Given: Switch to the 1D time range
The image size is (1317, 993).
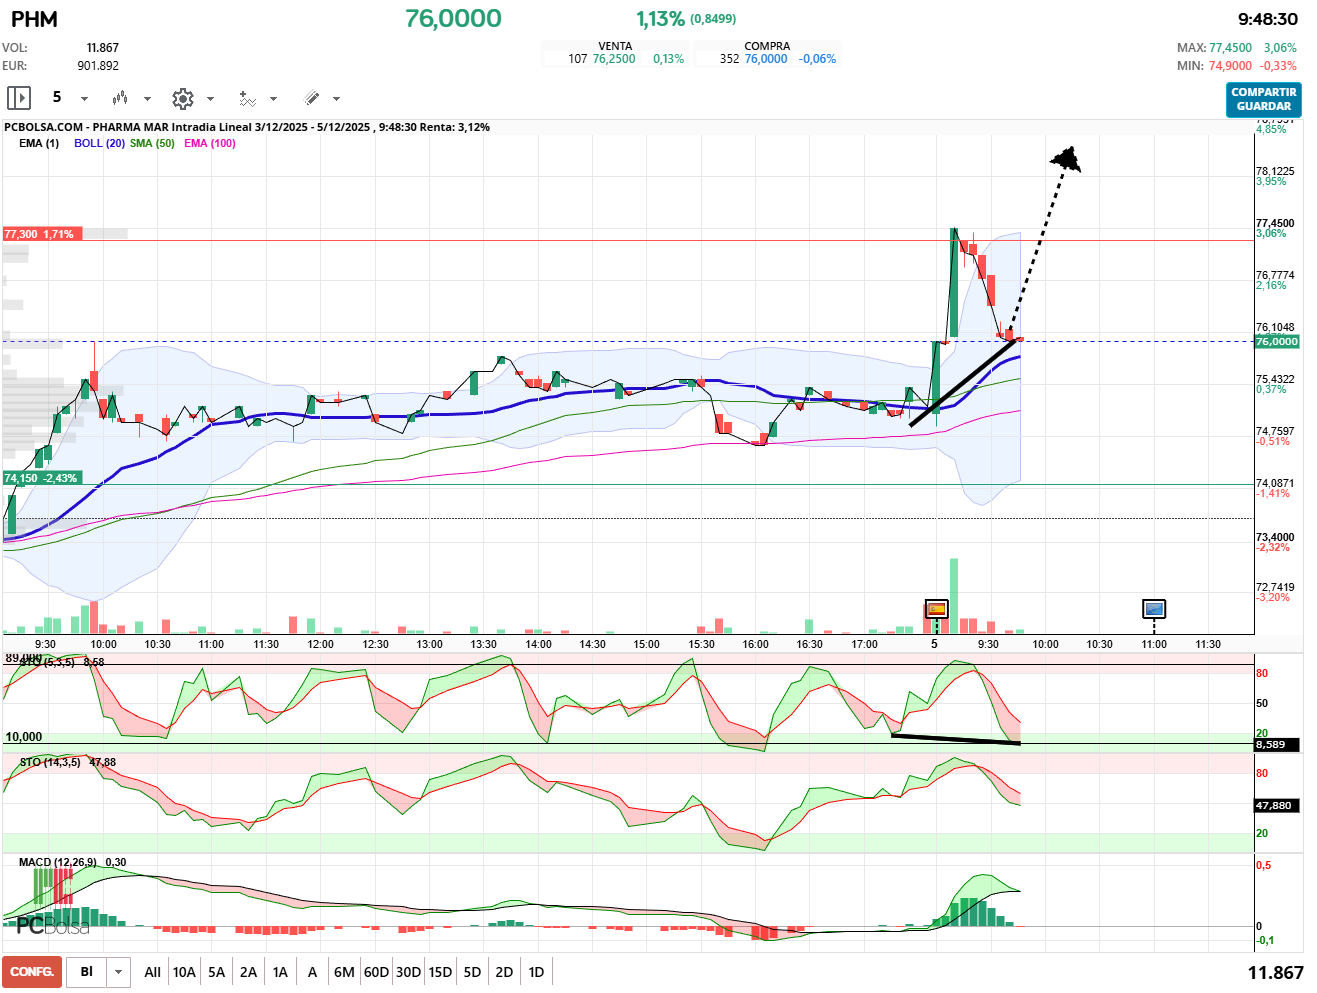Looking at the screenshot, I should (536, 972).
